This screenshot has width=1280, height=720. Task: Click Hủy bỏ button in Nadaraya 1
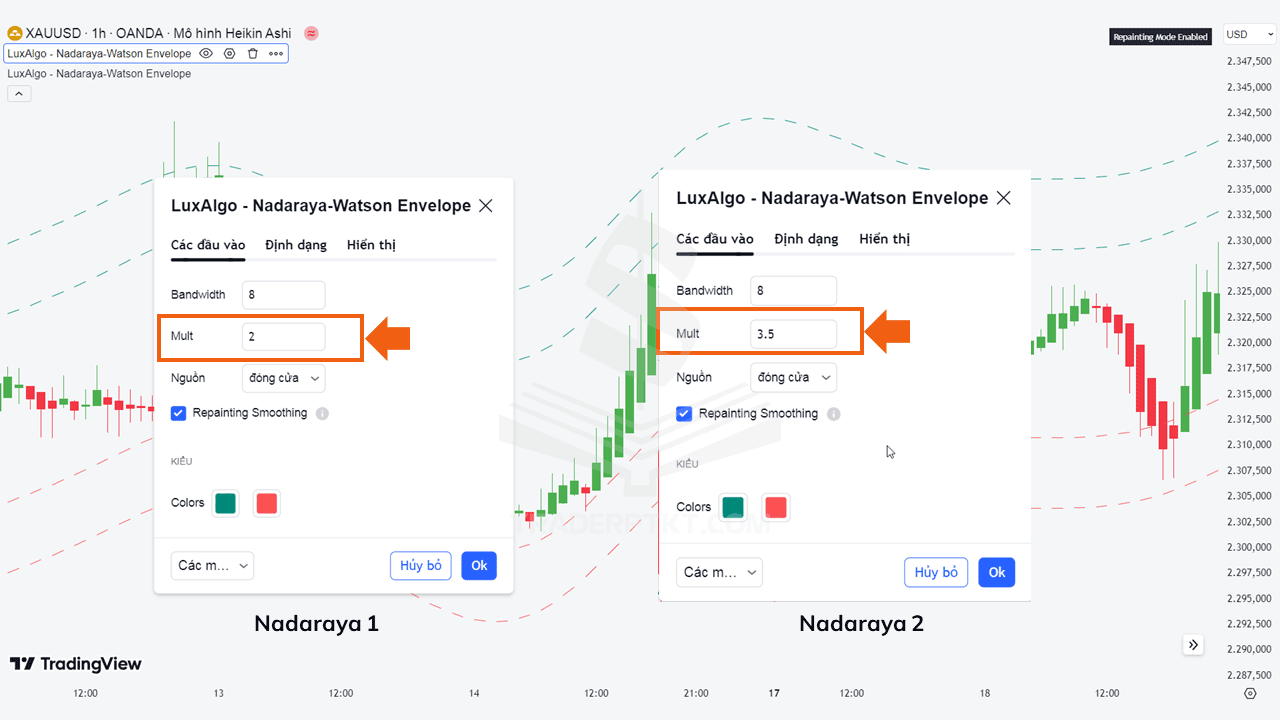tap(421, 565)
